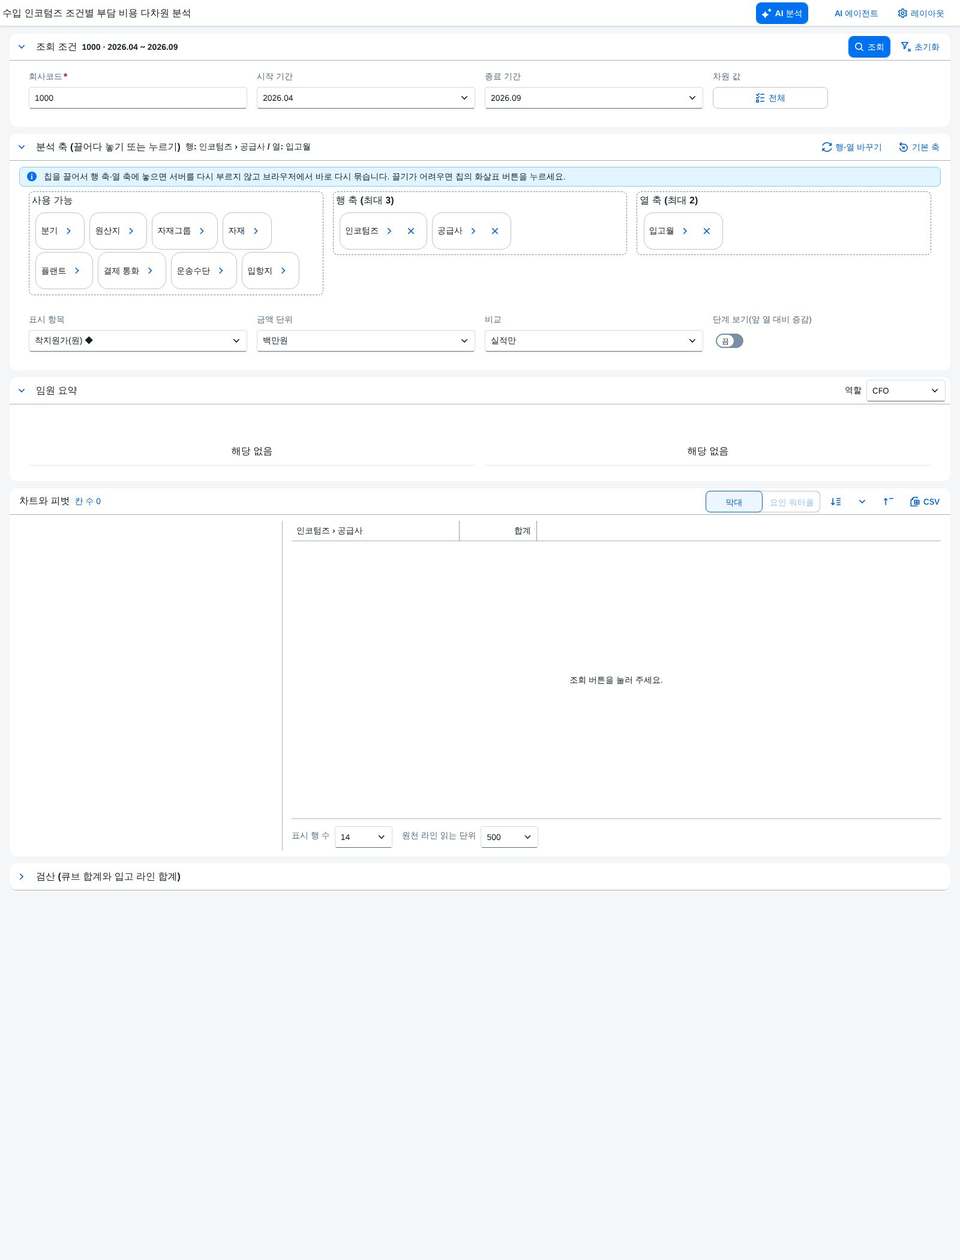Expand the 검산 section
The width and height of the screenshot is (960, 1260).
[x=22, y=877]
